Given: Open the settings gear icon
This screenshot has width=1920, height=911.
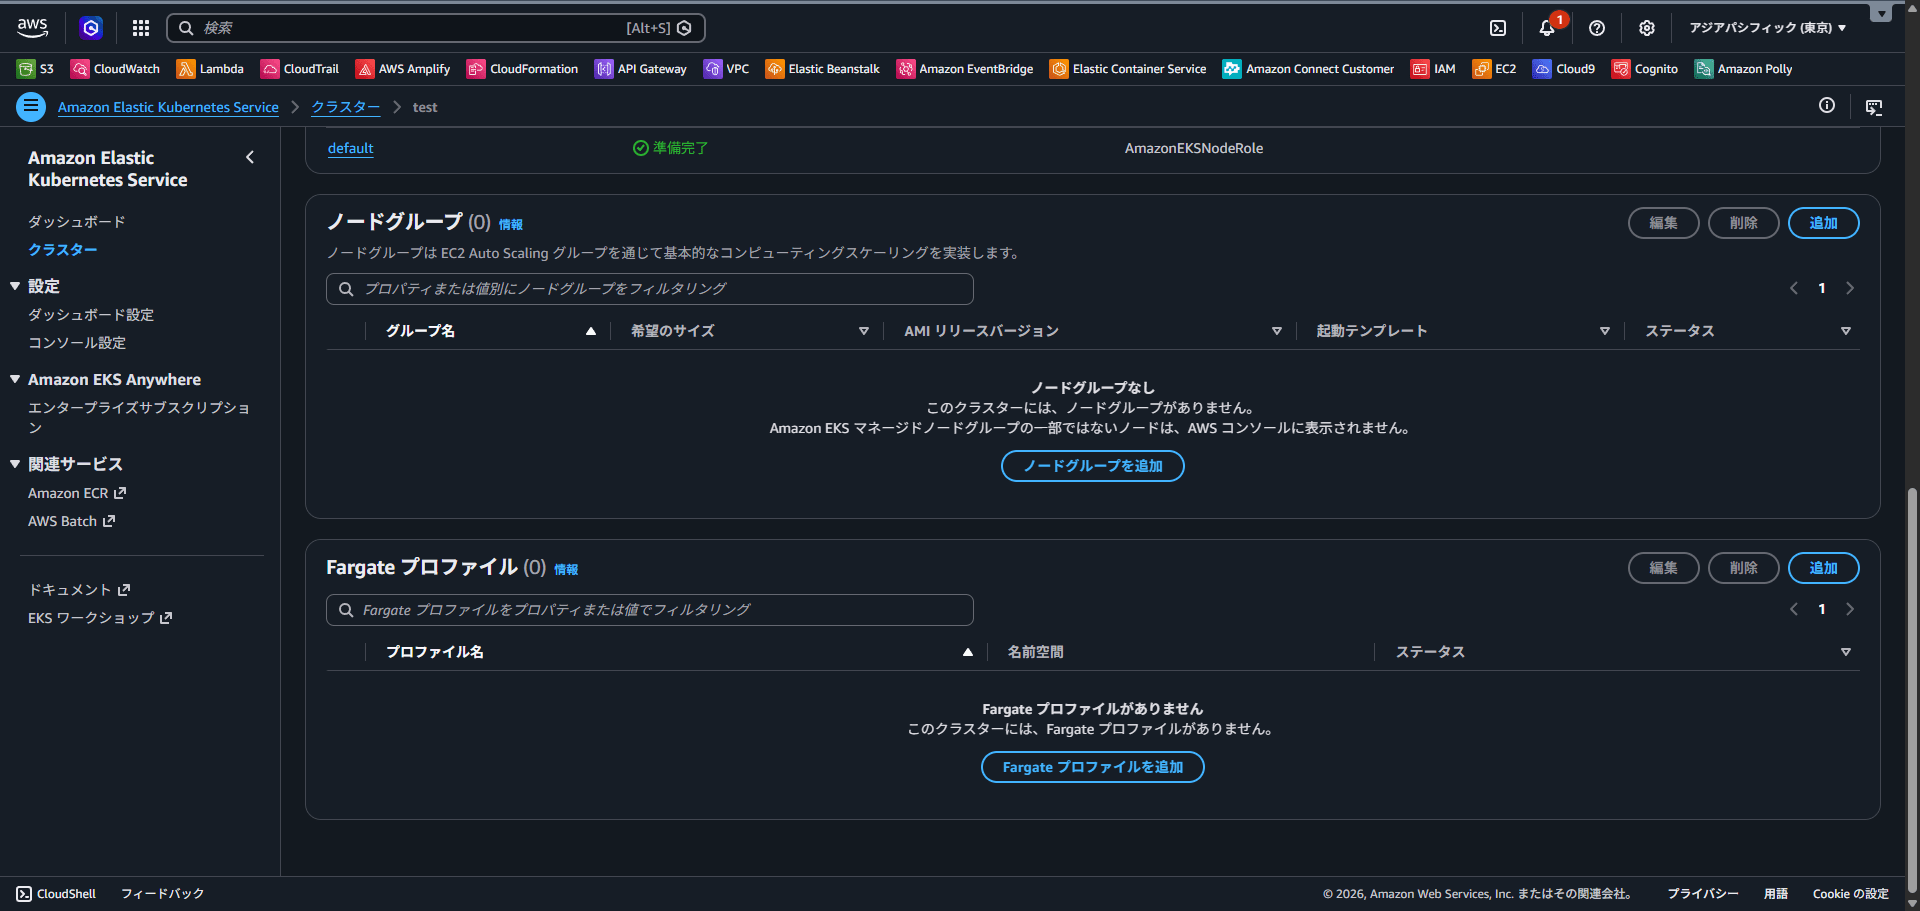Looking at the screenshot, I should [x=1647, y=28].
